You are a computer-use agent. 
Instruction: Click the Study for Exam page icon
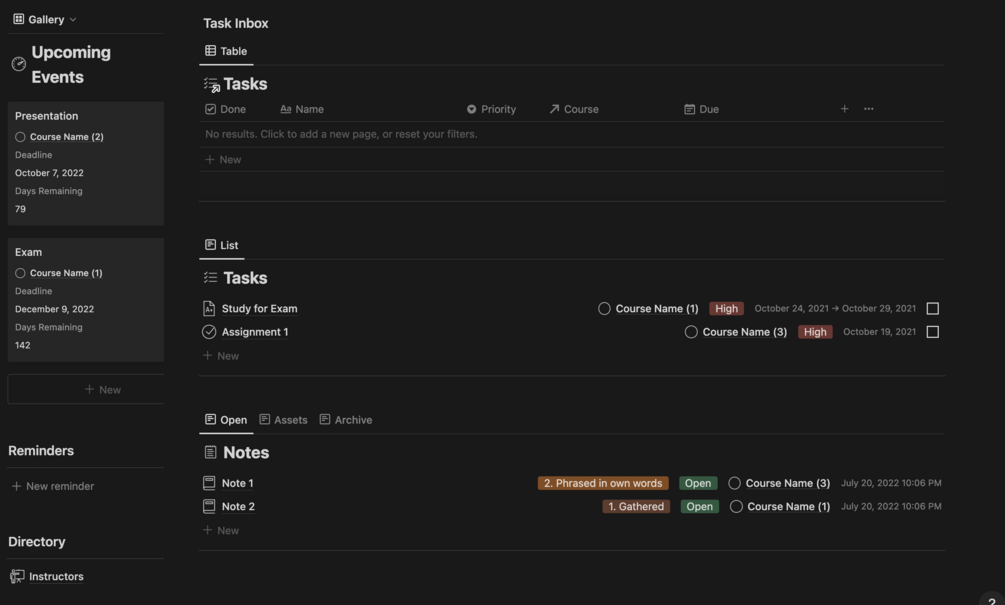(x=209, y=309)
